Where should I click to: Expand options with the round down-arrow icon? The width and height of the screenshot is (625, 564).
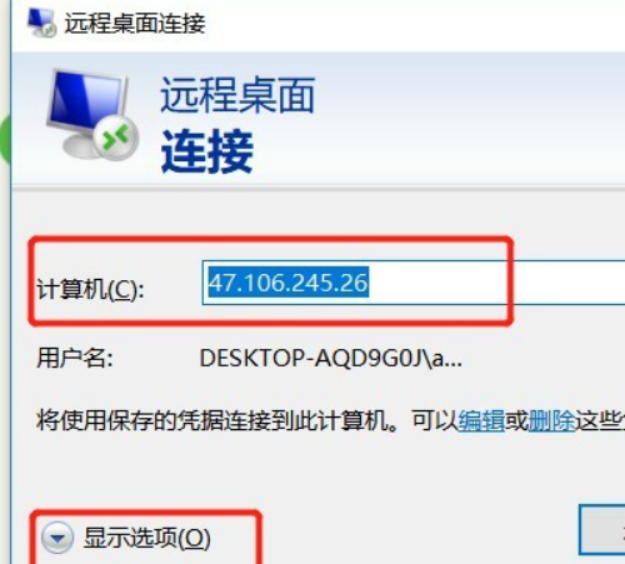57,538
